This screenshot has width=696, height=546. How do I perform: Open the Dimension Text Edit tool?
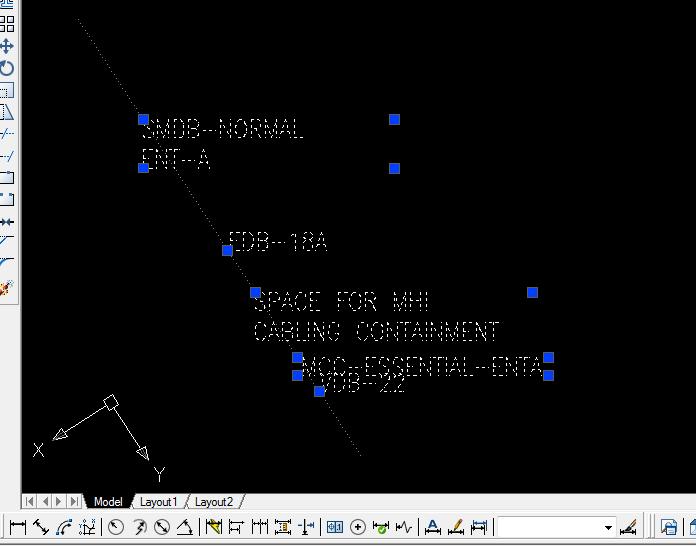tap(456, 527)
